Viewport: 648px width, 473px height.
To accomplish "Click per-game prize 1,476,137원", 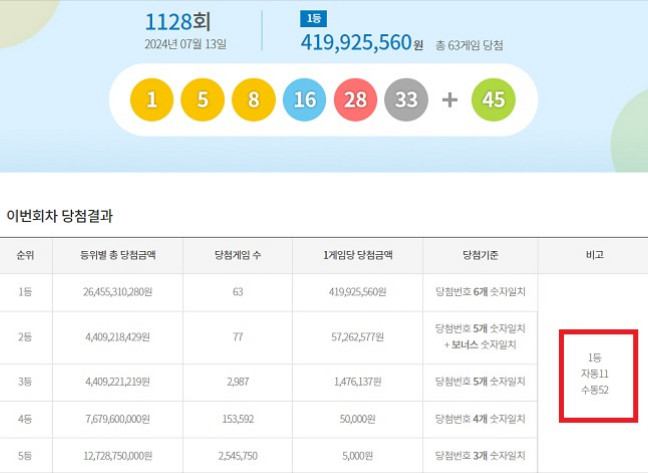I will point(357,382).
